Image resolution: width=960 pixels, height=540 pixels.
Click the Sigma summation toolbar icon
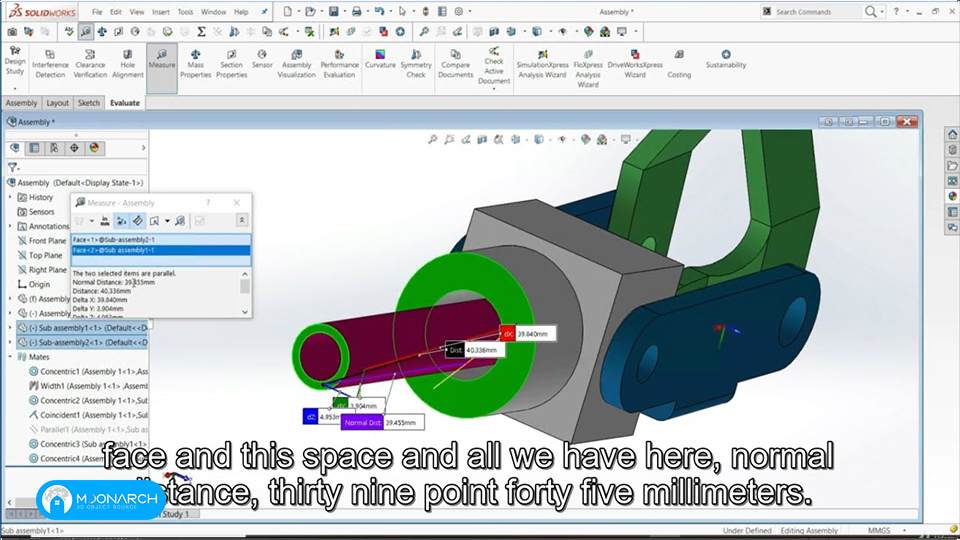pyautogui.click(x=201, y=31)
